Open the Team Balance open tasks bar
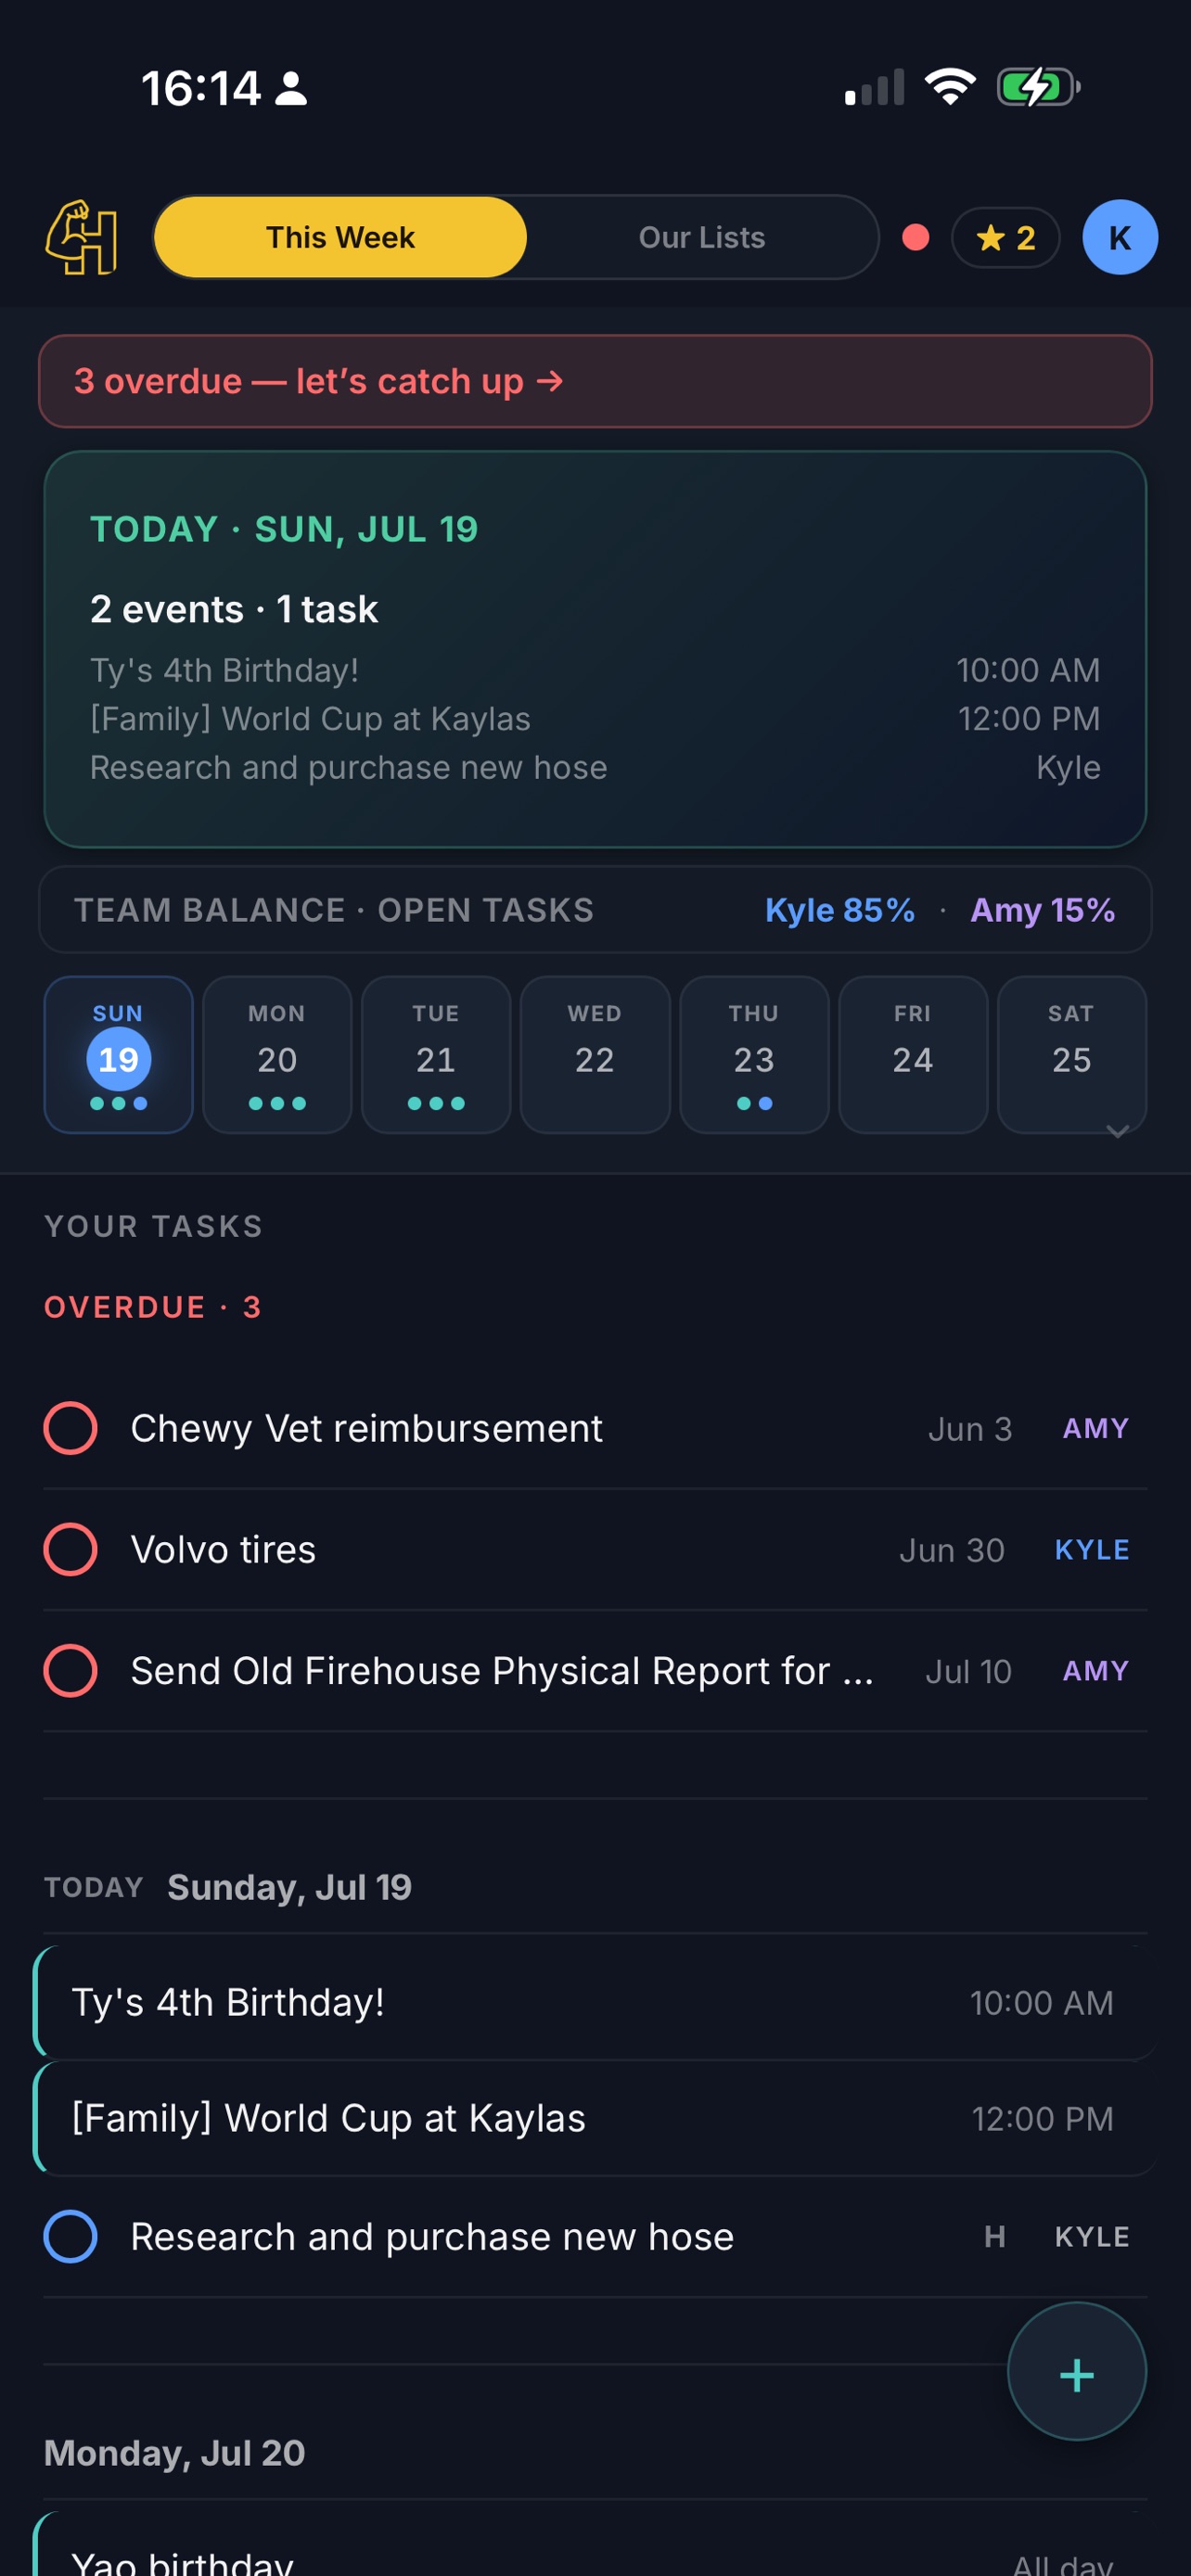The height and width of the screenshot is (2576, 1191). pos(595,909)
